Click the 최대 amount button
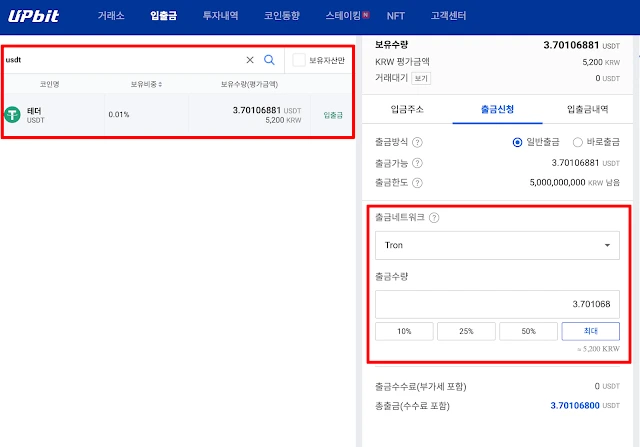Viewport: 640px width, 447px height. 591,331
